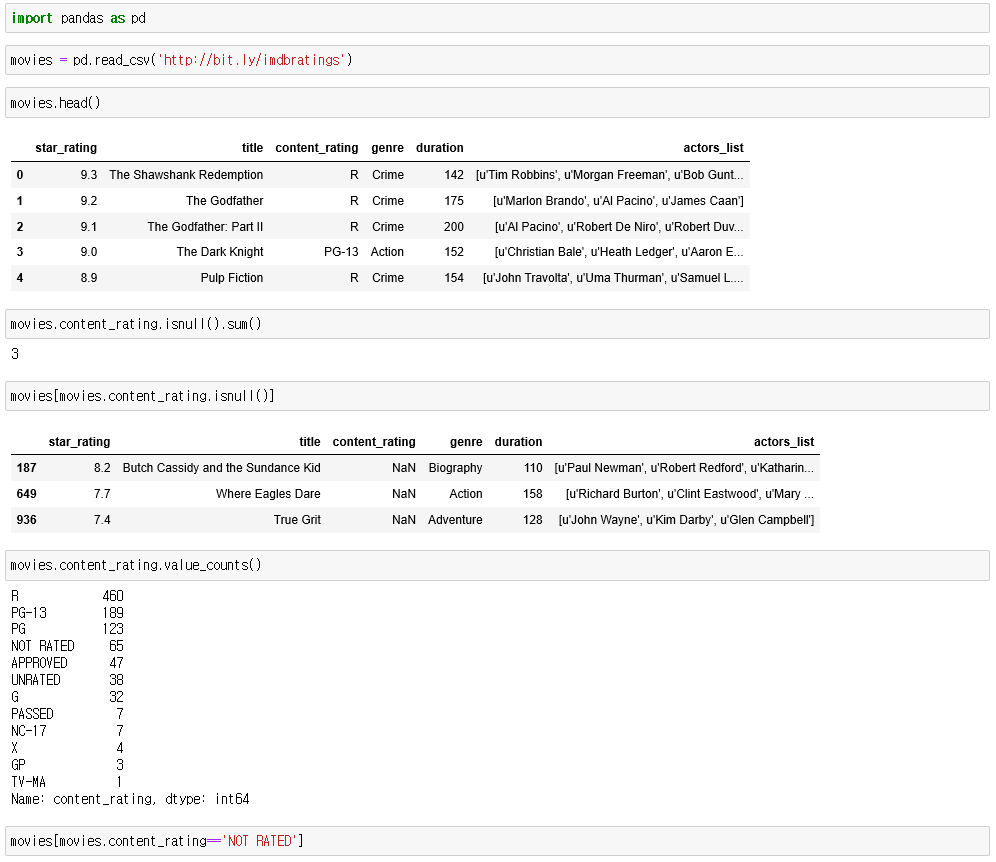Click the title column header
Screen dimensions: 996x862
click(x=252, y=148)
